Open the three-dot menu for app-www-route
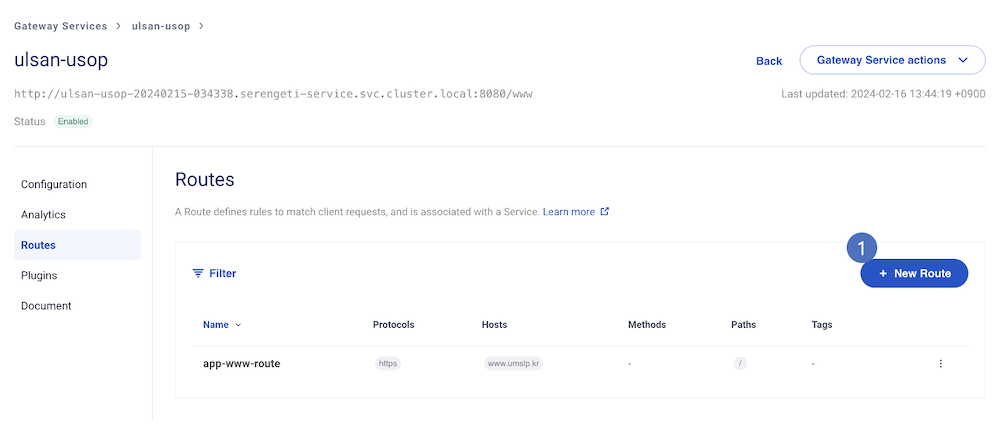This screenshot has height=428, width=1000. click(940, 364)
